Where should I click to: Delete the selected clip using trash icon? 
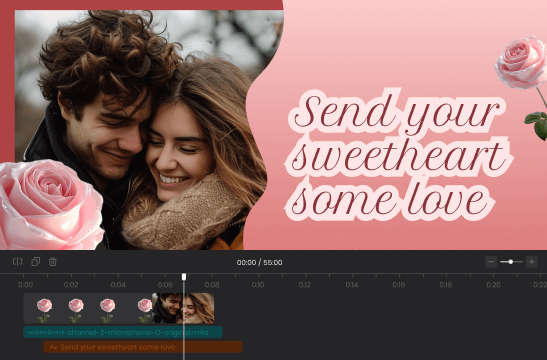pyautogui.click(x=53, y=262)
